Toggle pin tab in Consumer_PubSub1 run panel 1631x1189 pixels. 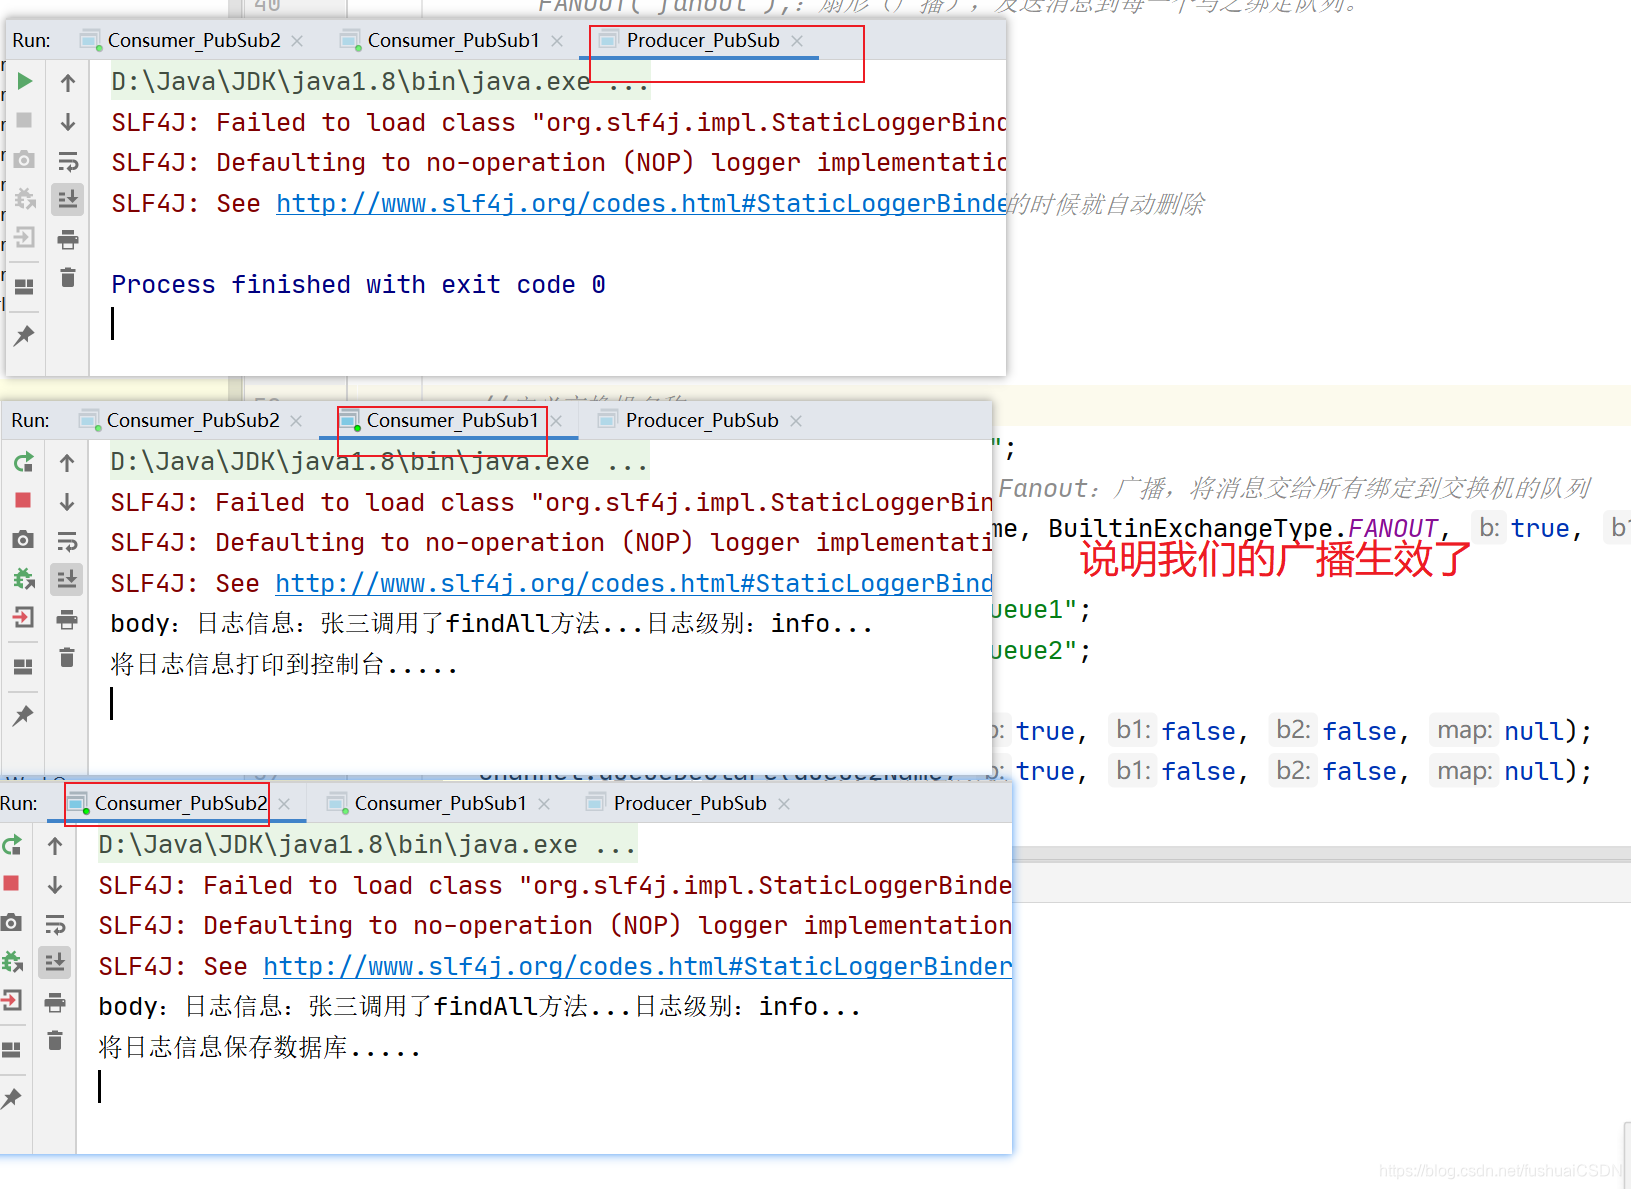coord(24,716)
